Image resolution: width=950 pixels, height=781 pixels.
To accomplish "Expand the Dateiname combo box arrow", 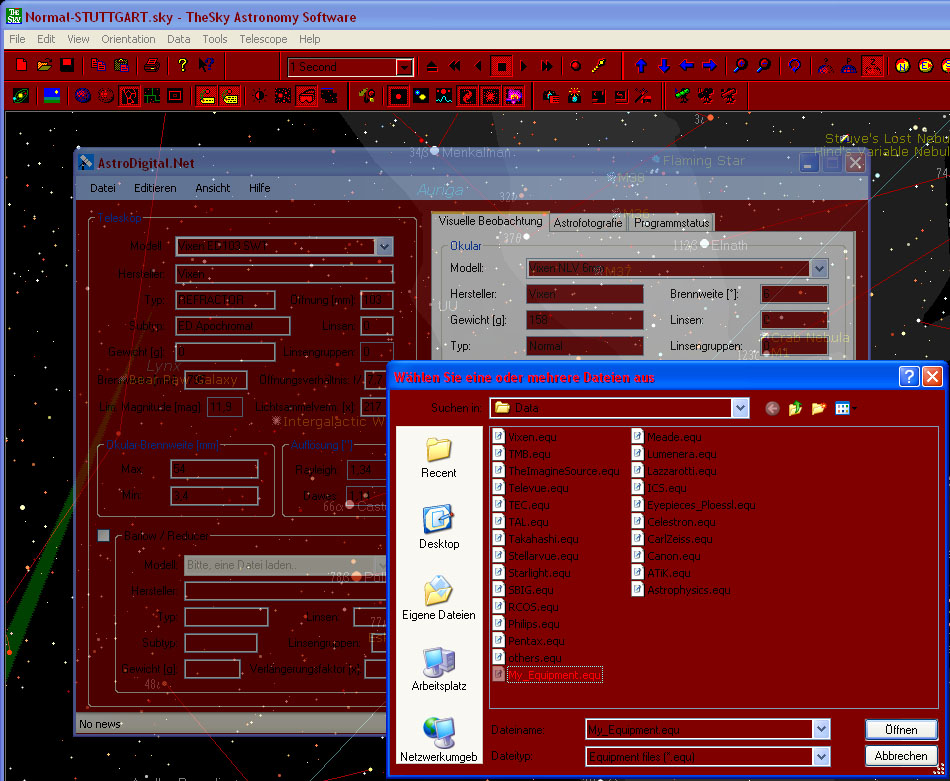I will pos(821,729).
